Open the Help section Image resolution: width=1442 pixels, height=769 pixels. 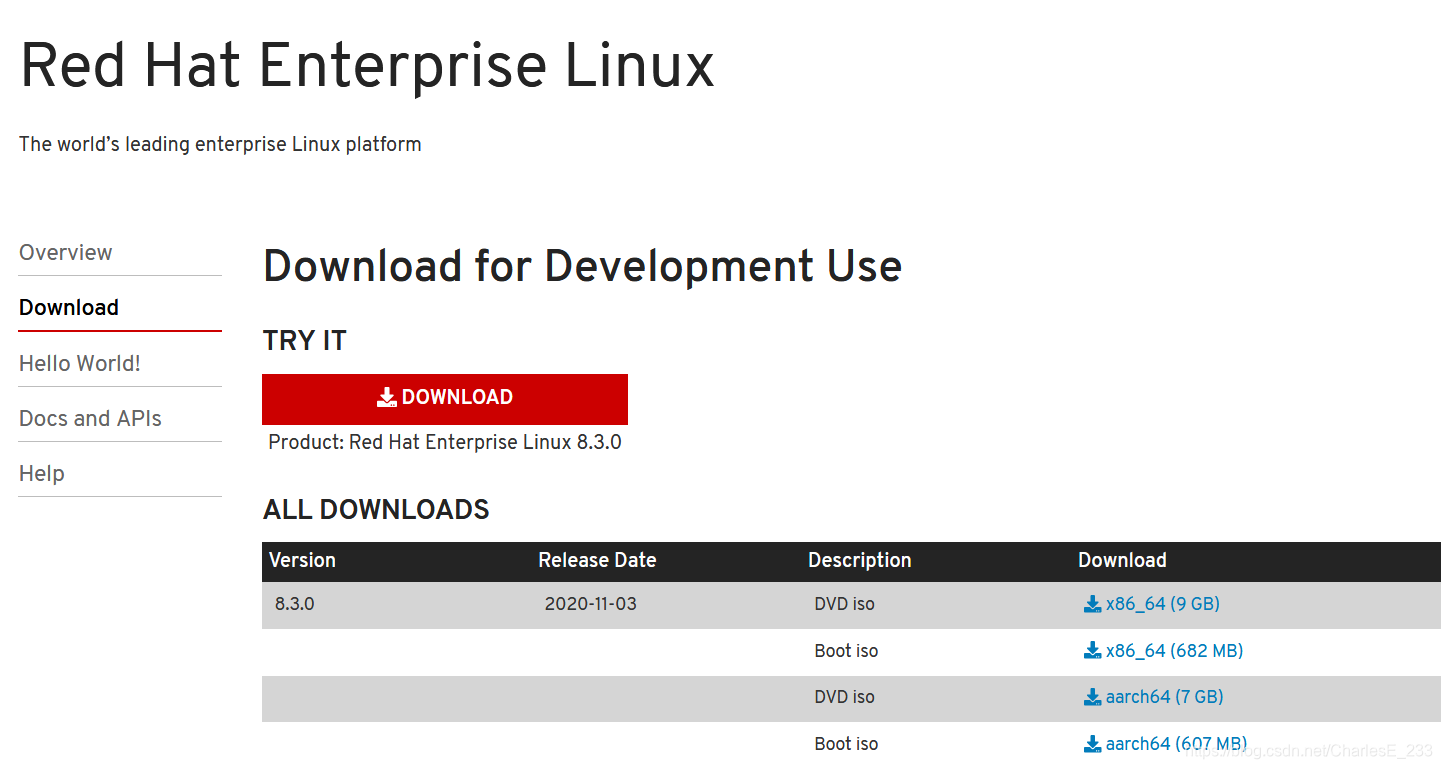pyautogui.click(x=41, y=473)
